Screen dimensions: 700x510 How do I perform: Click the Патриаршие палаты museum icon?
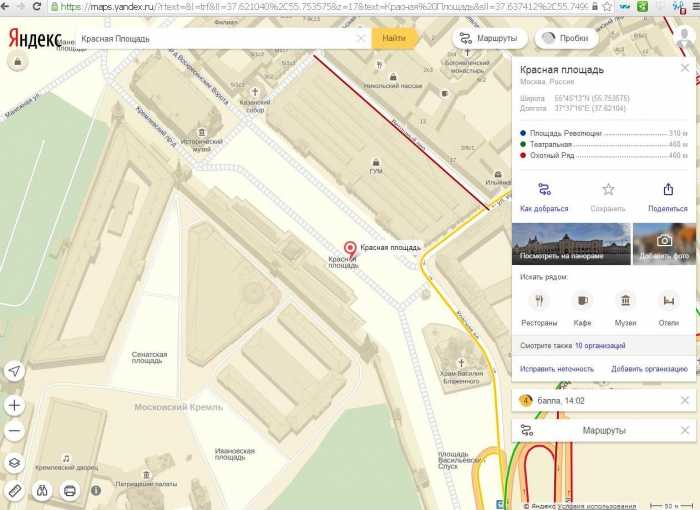146,475
